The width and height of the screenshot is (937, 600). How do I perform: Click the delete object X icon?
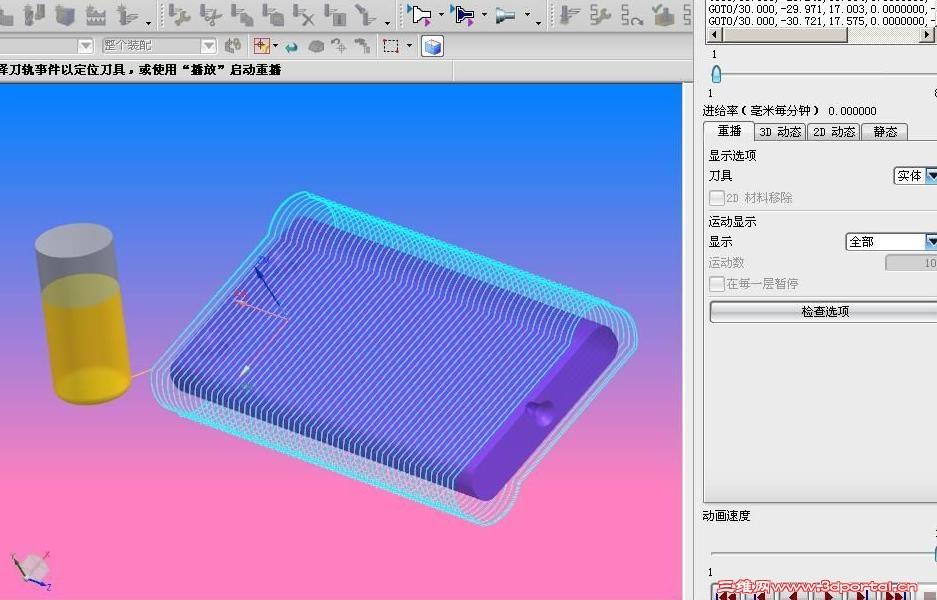click(x=304, y=15)
